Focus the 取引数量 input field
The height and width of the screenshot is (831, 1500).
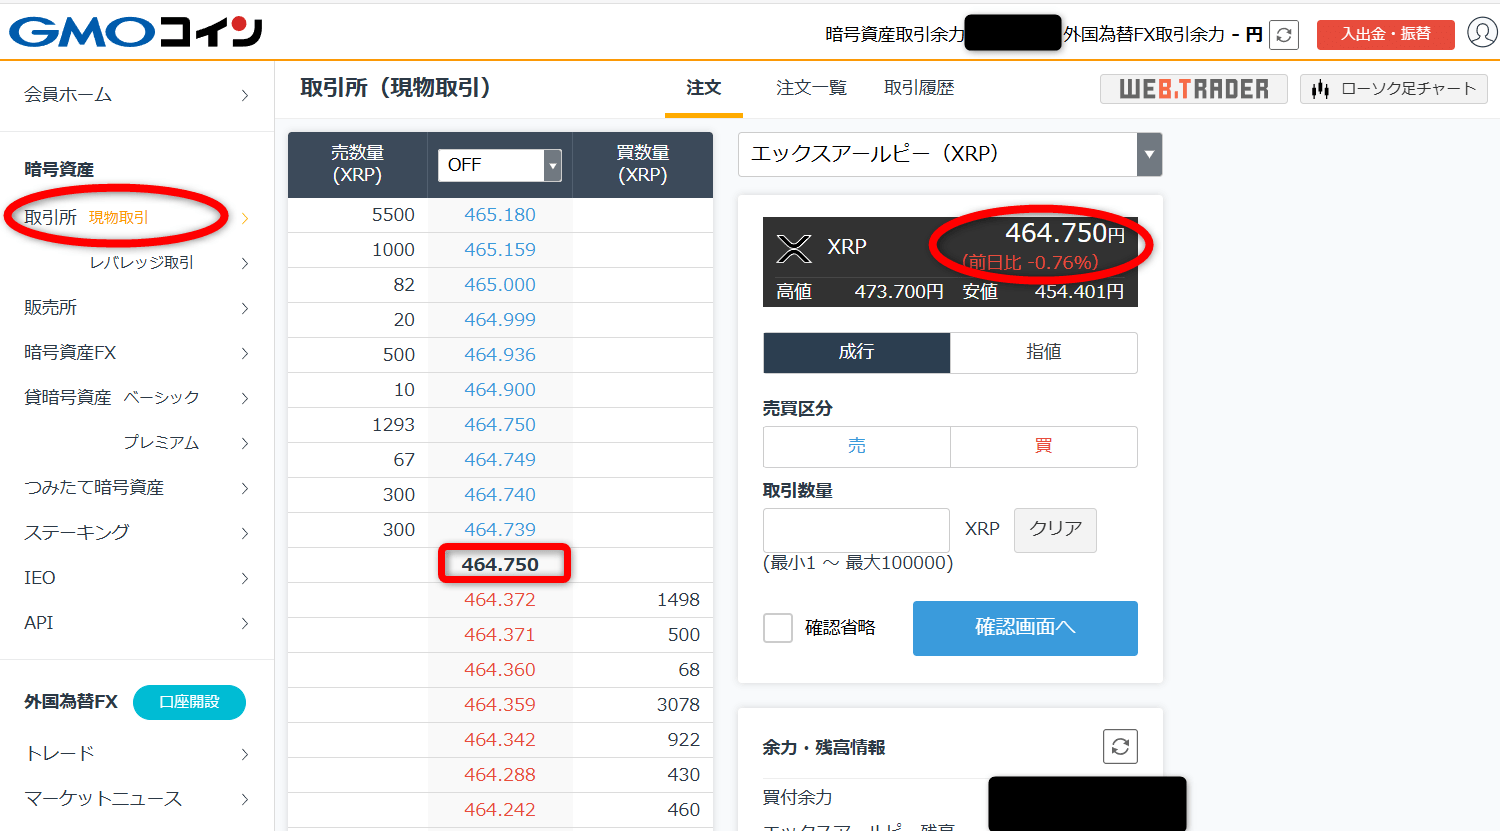pyautogui.click(x=856, y=530)
